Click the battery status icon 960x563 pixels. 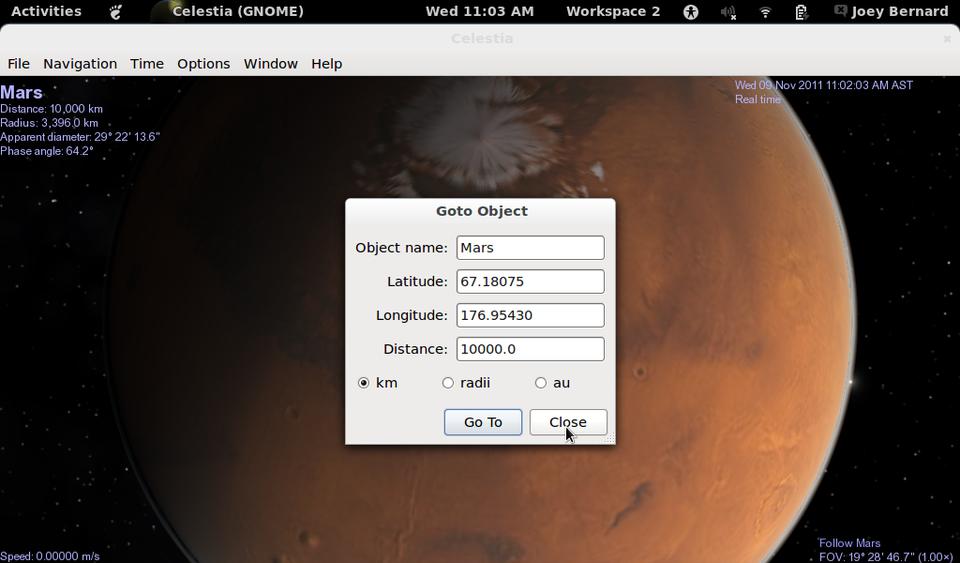point(801,12)
